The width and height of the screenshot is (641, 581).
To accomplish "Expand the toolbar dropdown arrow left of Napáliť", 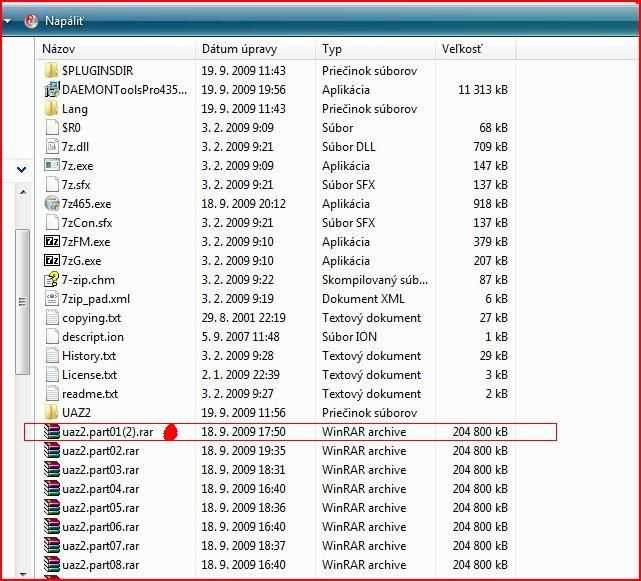I will pos(7,21).
